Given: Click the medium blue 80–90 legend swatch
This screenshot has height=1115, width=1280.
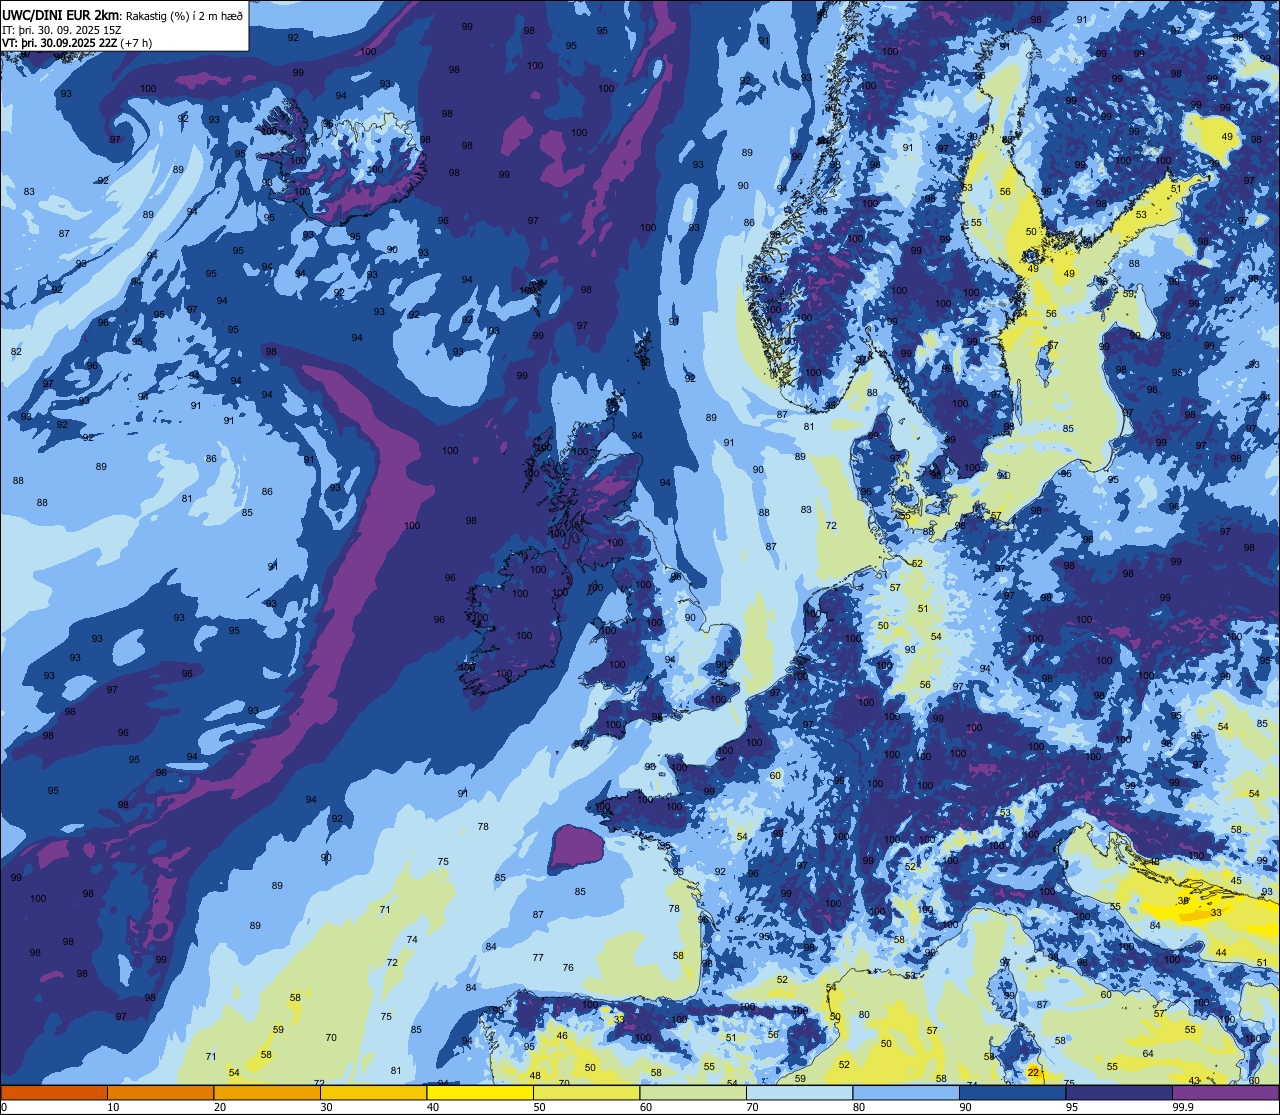Looking at the screenshot, I should click(x=906, y=1092).
